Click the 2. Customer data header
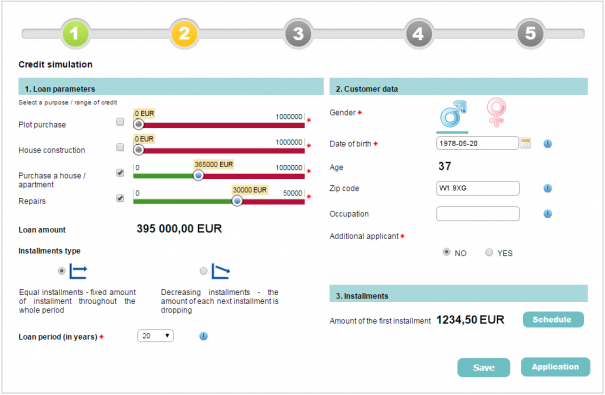 tap(458, 87)
